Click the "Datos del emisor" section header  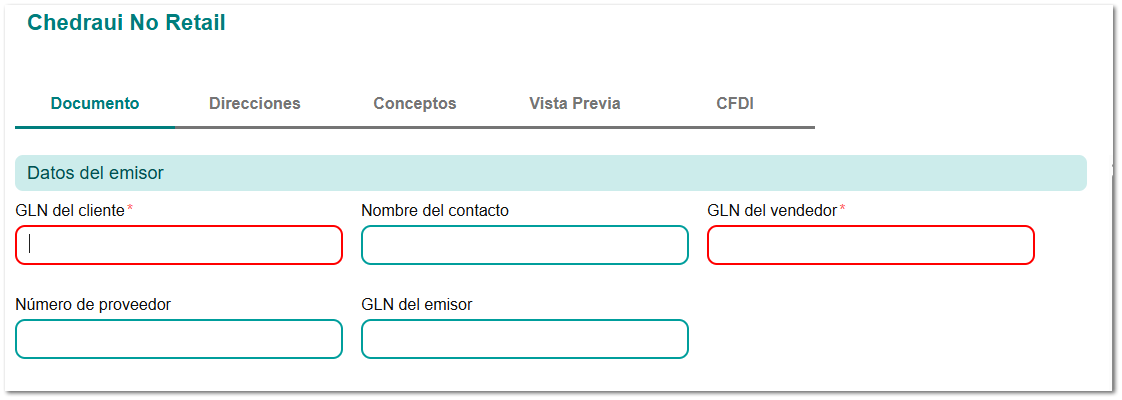(96, 173)
